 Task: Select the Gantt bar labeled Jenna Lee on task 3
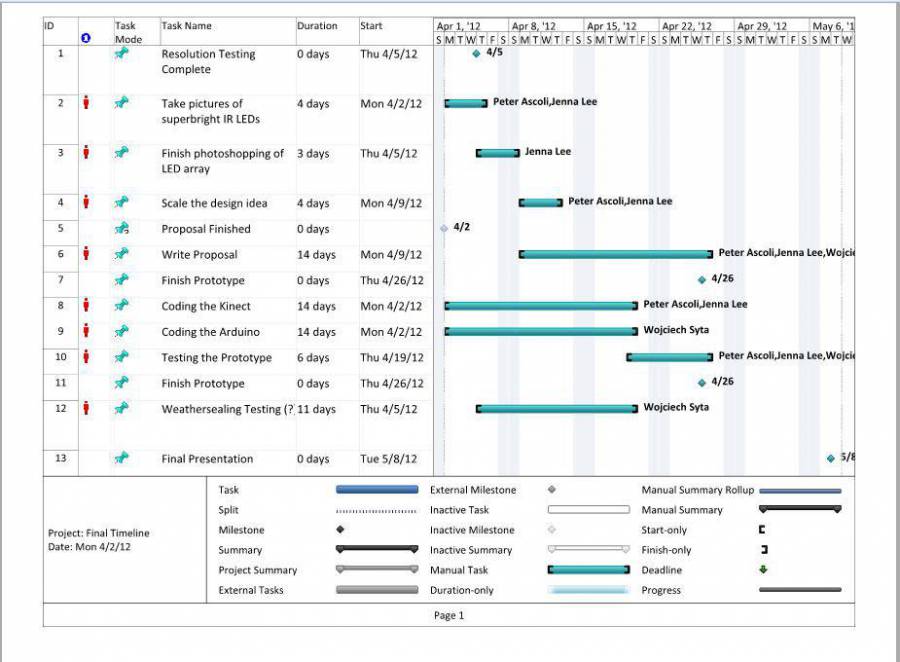[498, 153]
